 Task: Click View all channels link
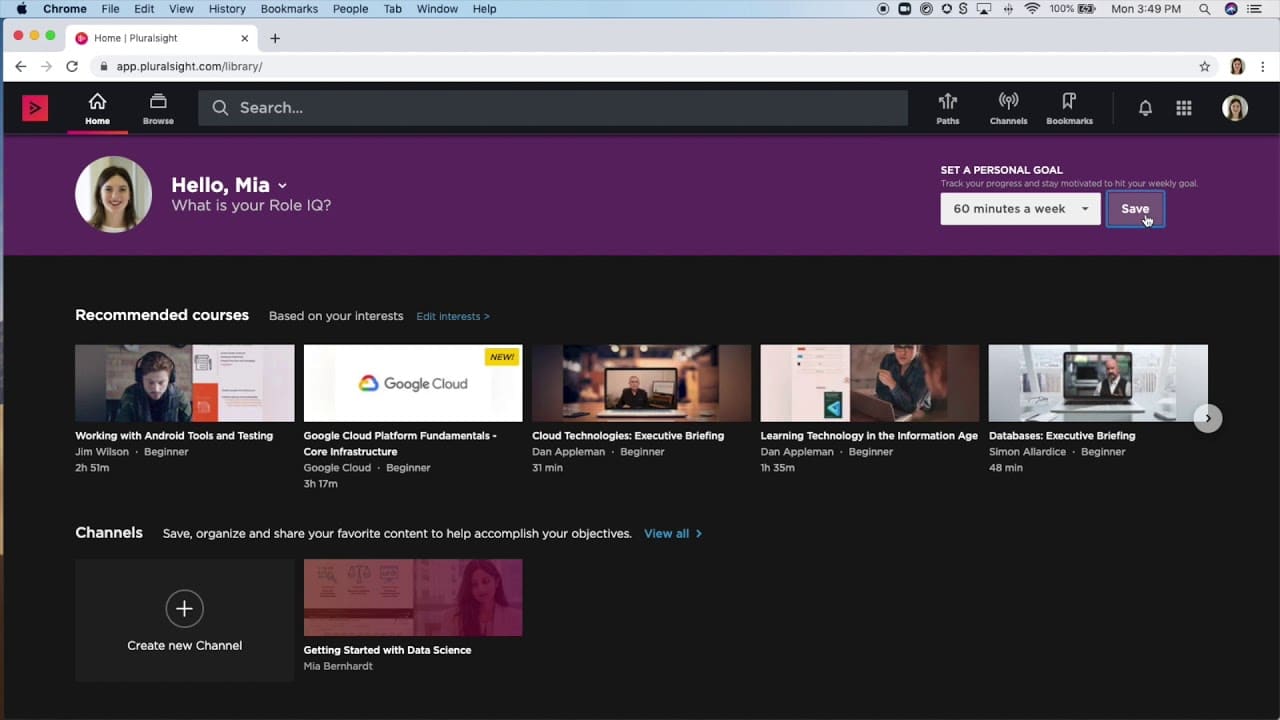(673, 533)
